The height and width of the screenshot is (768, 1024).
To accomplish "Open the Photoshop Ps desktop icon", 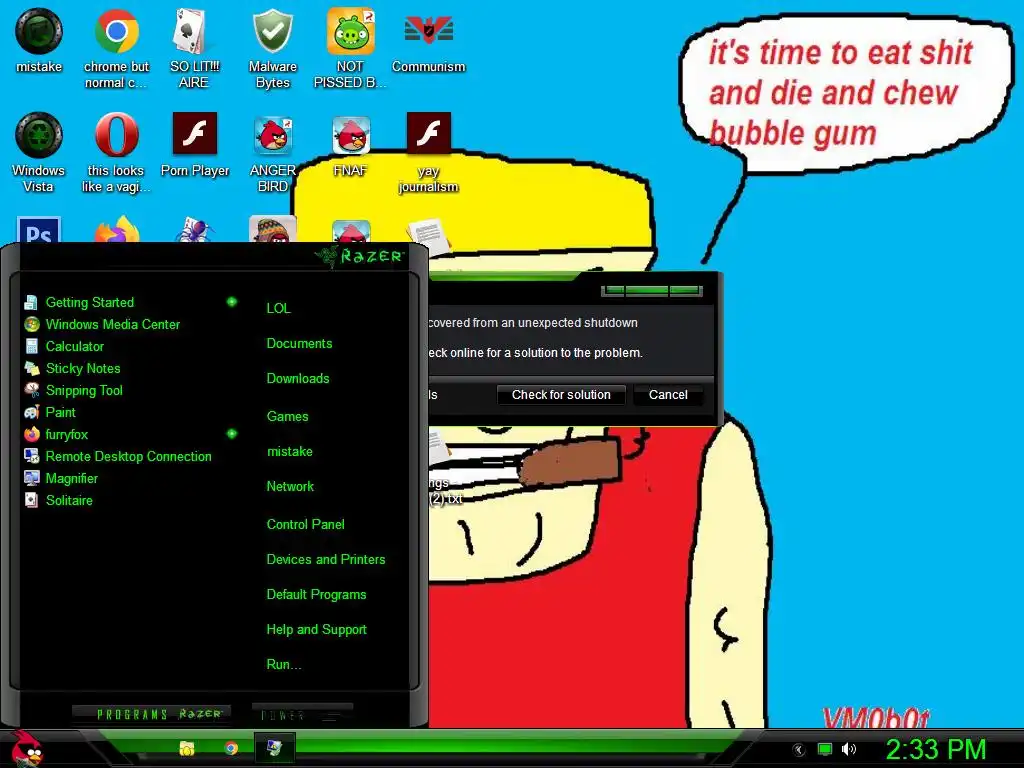I will [x=39, y=230].
